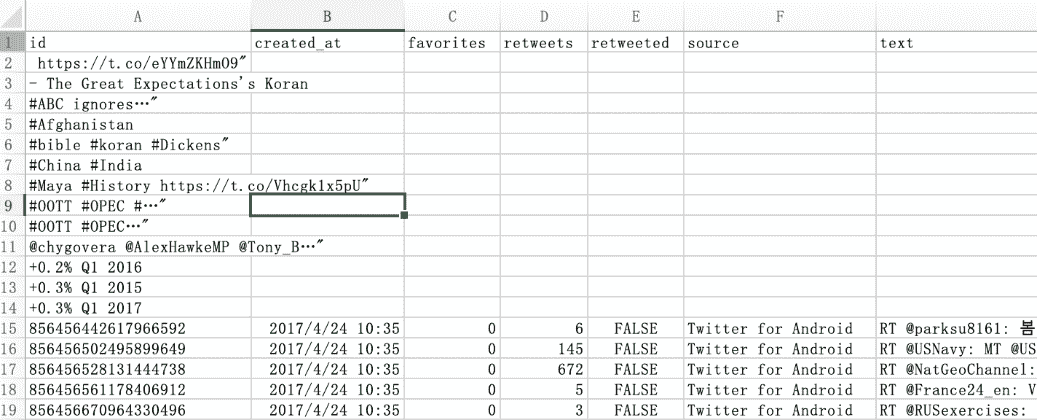1037x420 pixels.
Task: Click the retweets cell showing 672
Action: click(542, 369)
